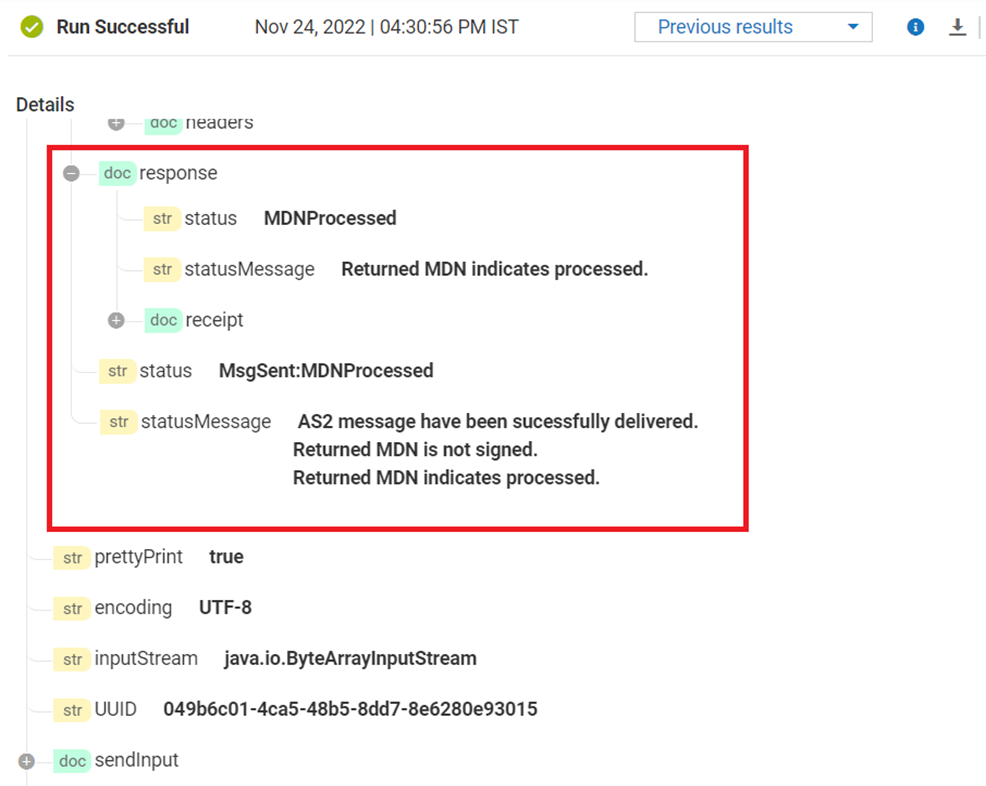986x786 pixels.
Task: Click the str badge beside prettyPrint
Action: click(x=72, y=557)
